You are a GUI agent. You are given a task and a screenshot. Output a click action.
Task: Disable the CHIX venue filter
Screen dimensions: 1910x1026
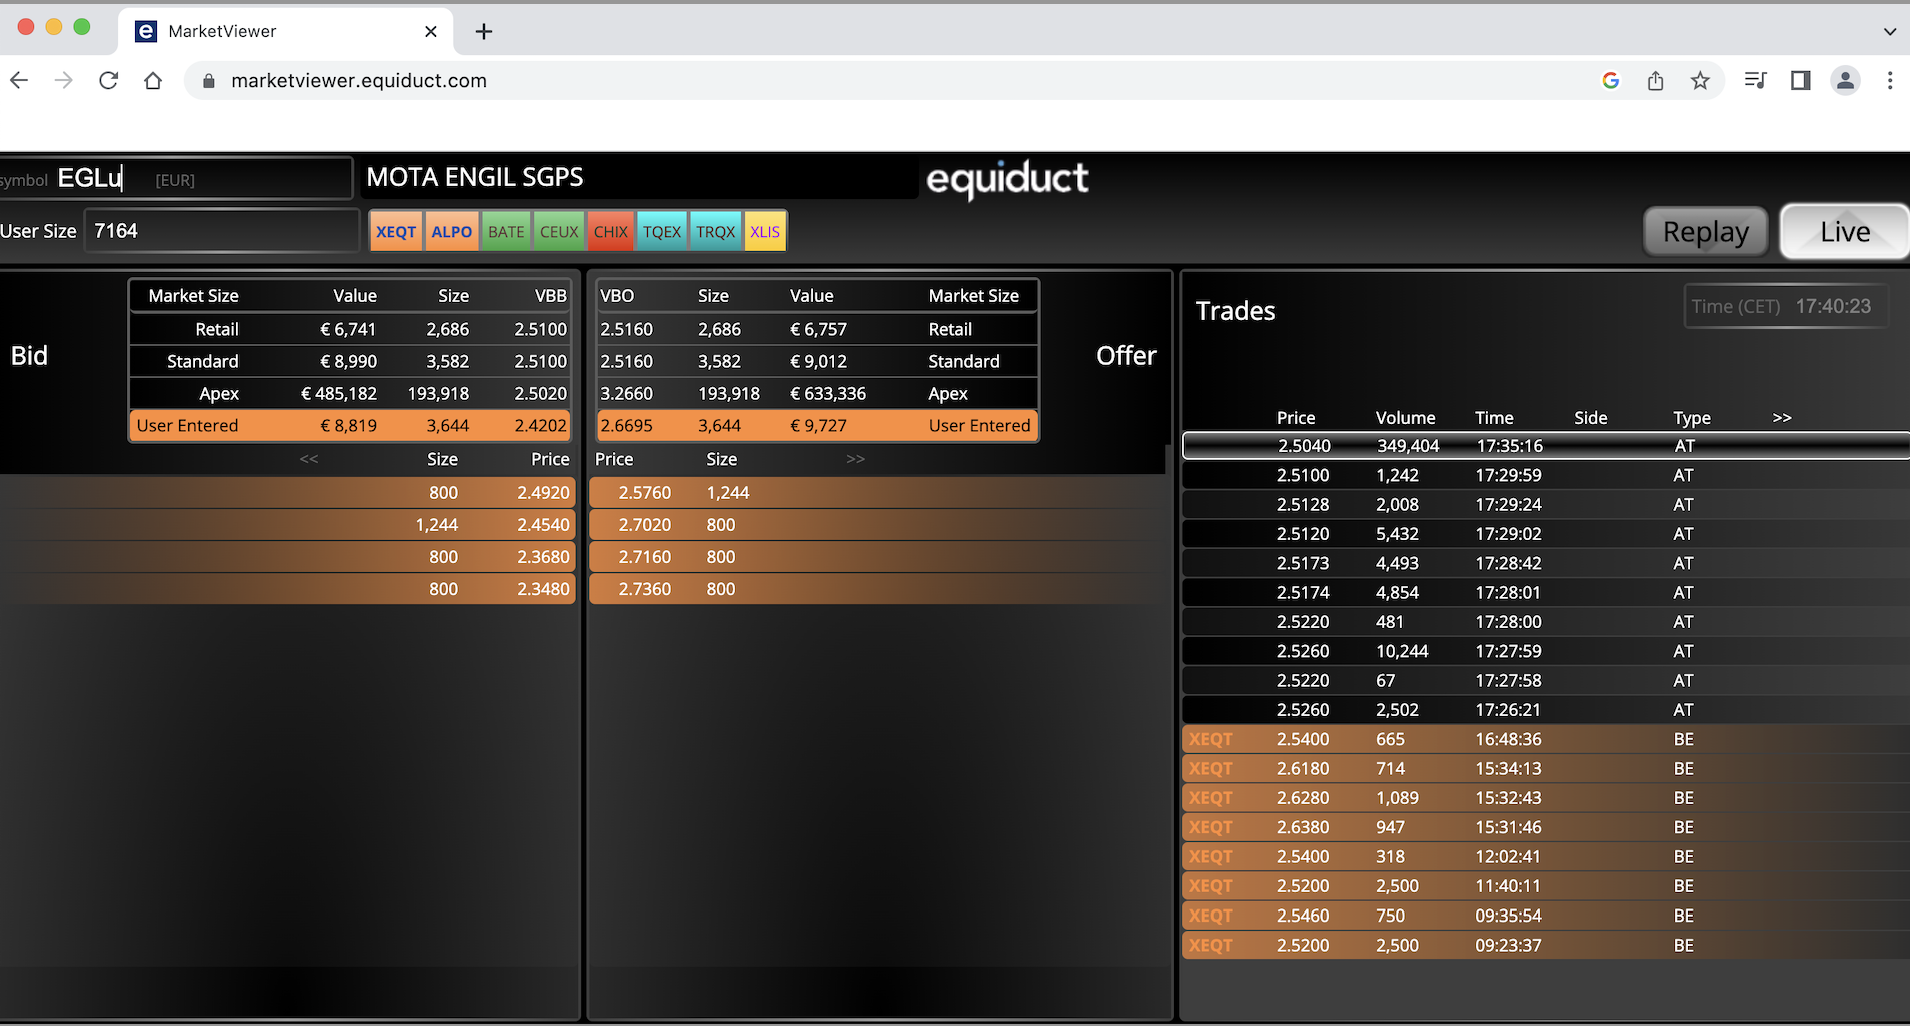click(x=610, y=232)
